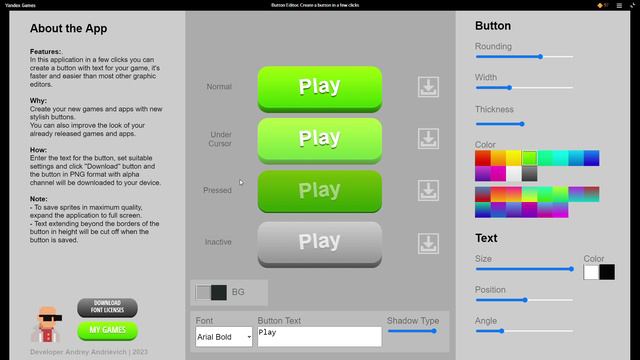This screenshot has width=640, height=360.
Task: Pick the solid magenta button color swatch
Action: click(498, 173)
